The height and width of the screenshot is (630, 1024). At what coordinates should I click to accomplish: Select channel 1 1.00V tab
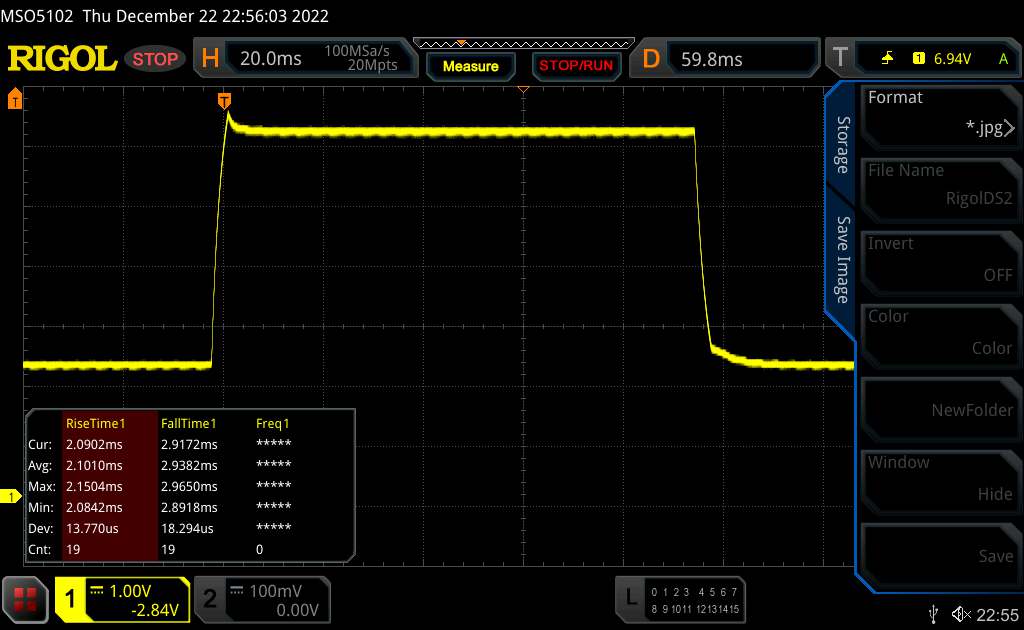[123, 599]
